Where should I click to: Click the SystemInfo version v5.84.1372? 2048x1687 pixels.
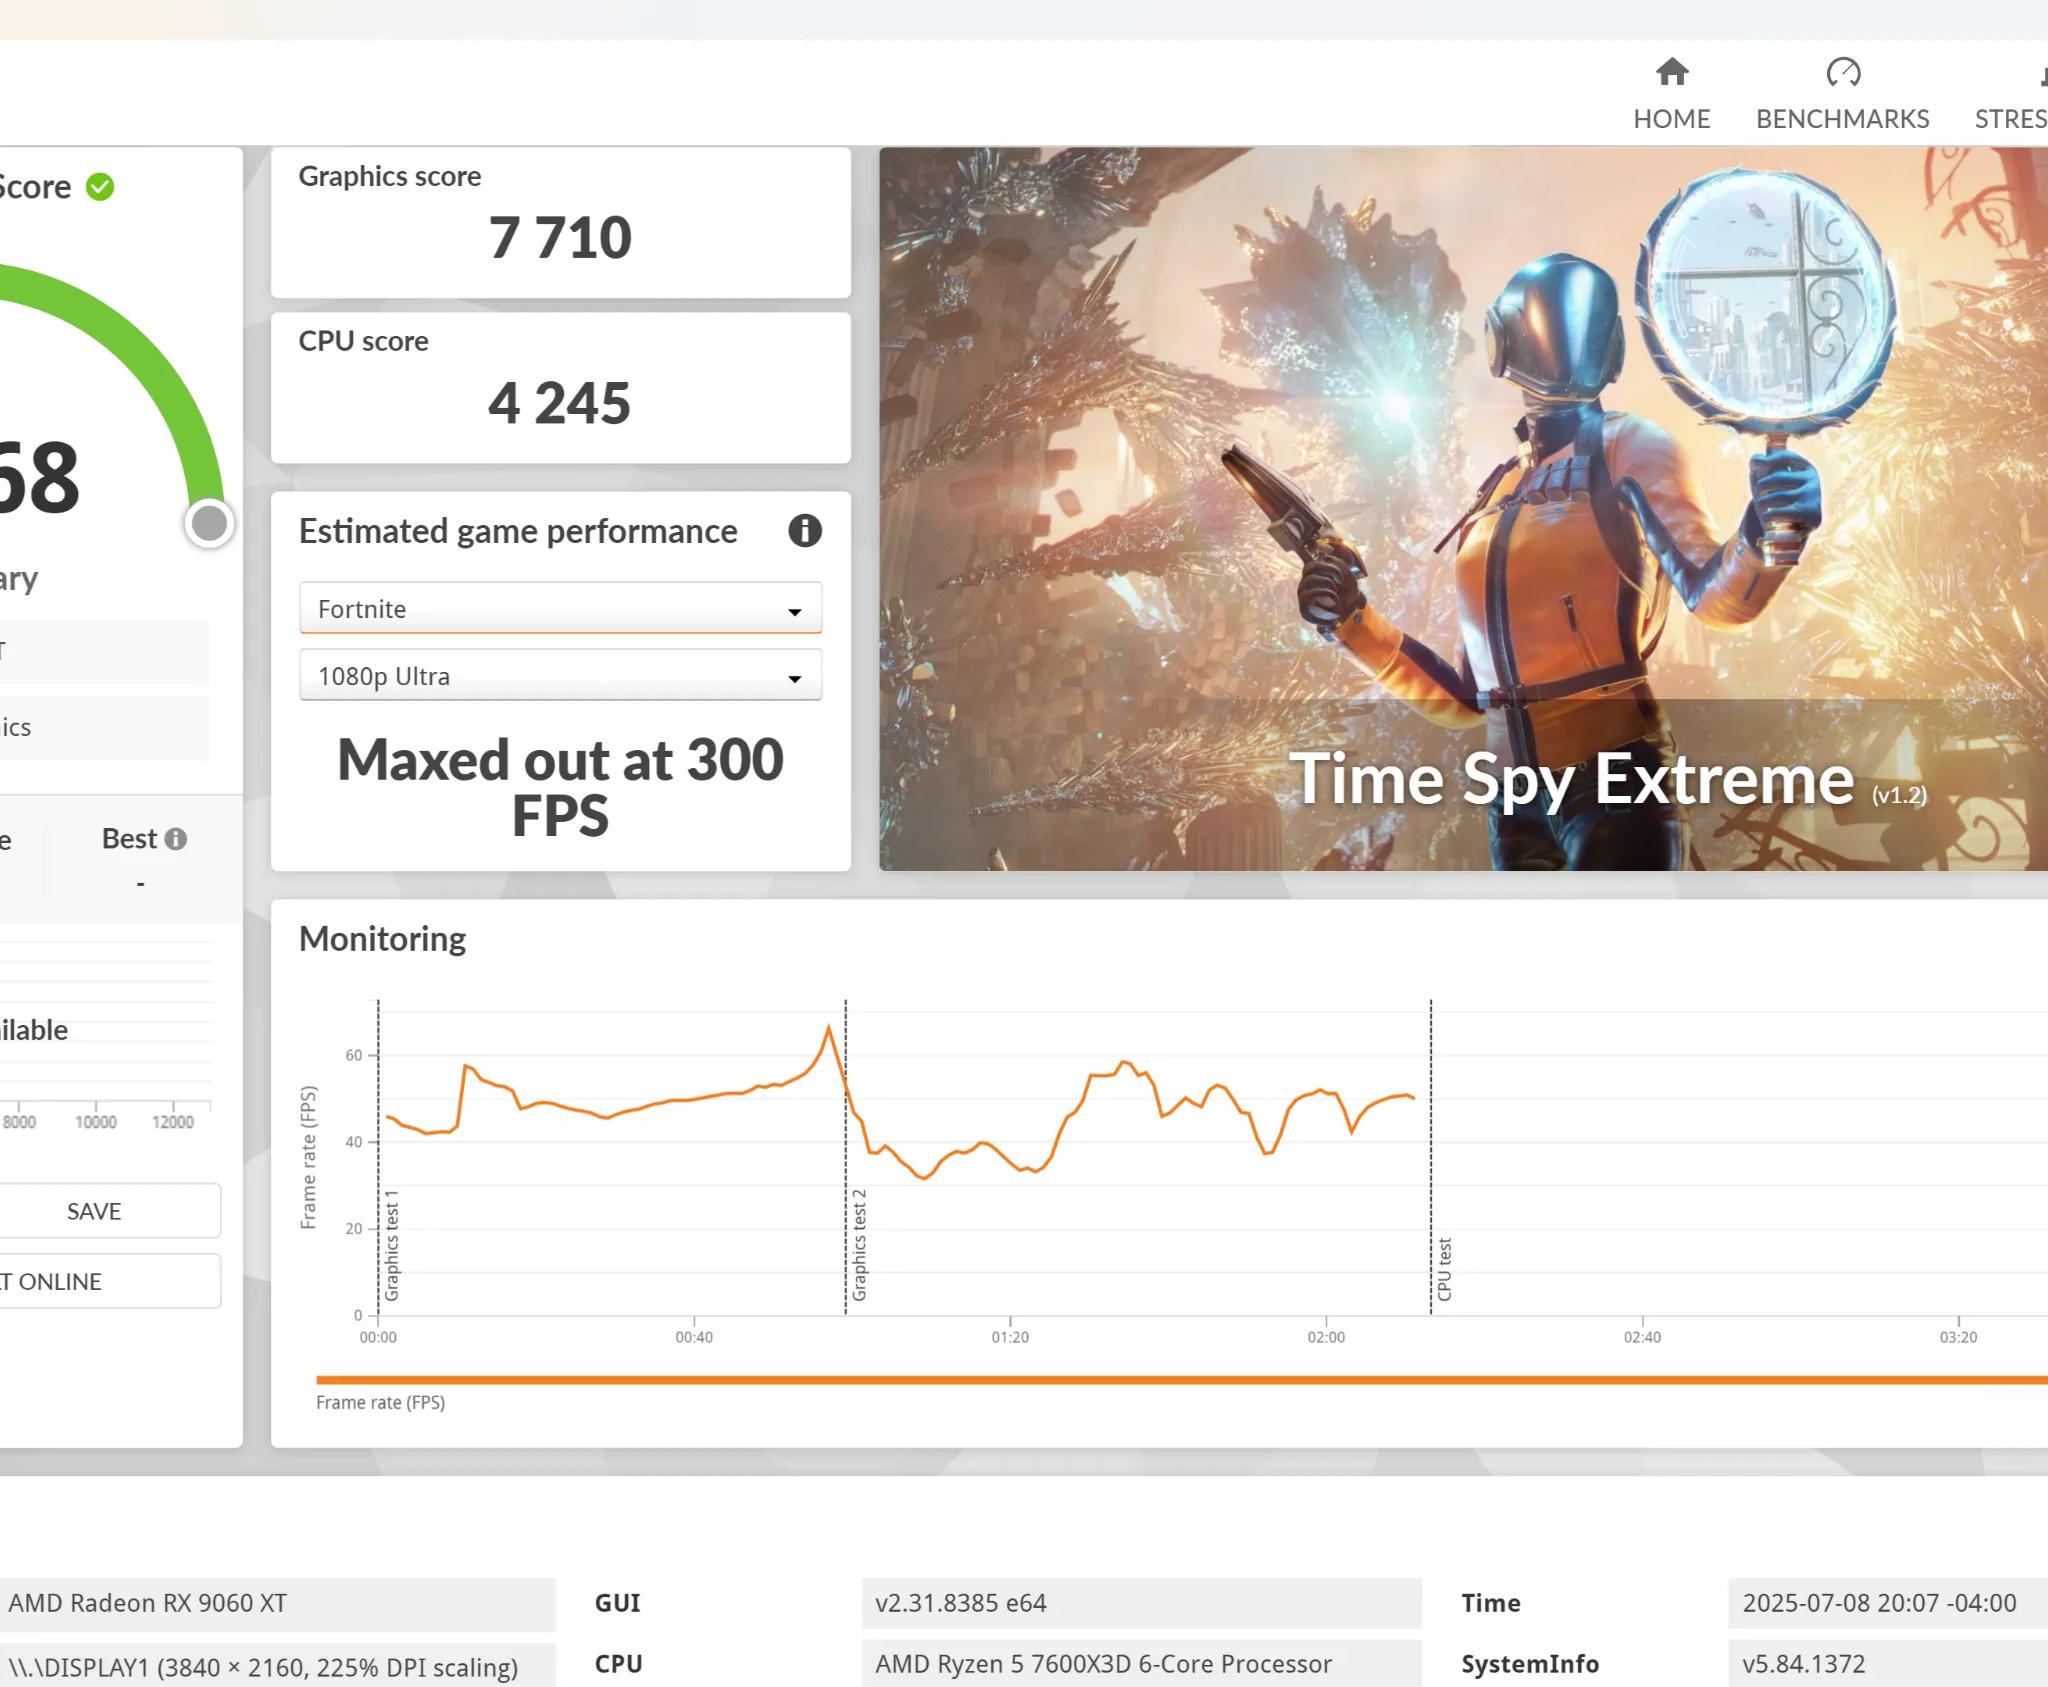pos(1888,1664)
